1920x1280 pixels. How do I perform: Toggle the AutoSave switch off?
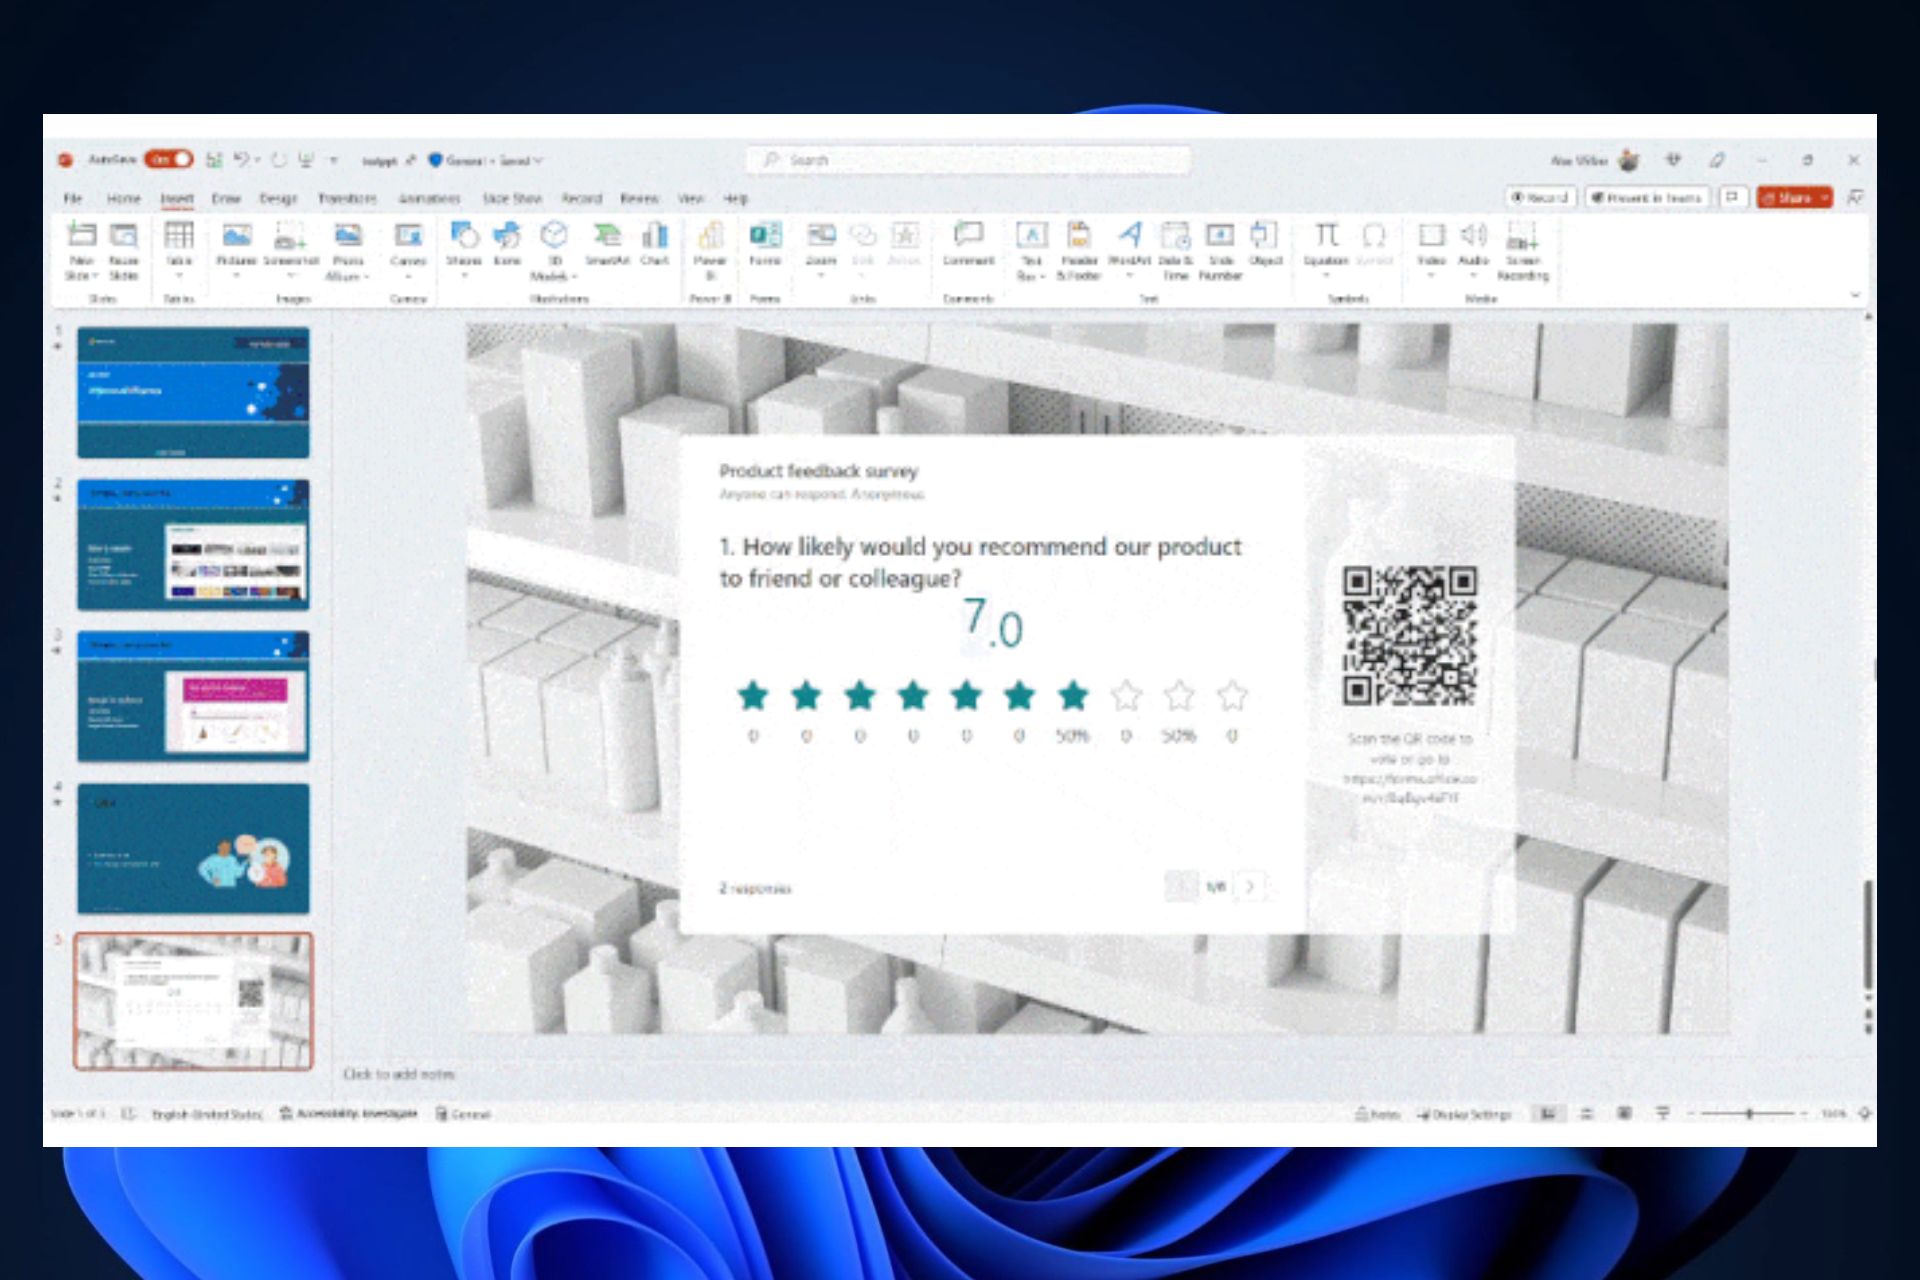(x=170, y=159)
